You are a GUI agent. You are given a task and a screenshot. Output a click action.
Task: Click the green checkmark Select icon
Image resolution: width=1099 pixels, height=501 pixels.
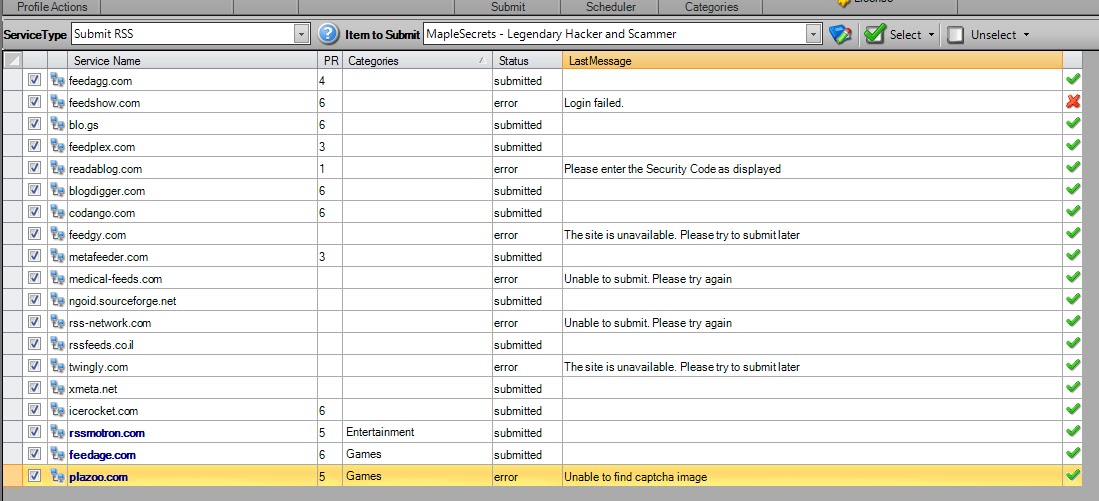(x=875, y=34)
